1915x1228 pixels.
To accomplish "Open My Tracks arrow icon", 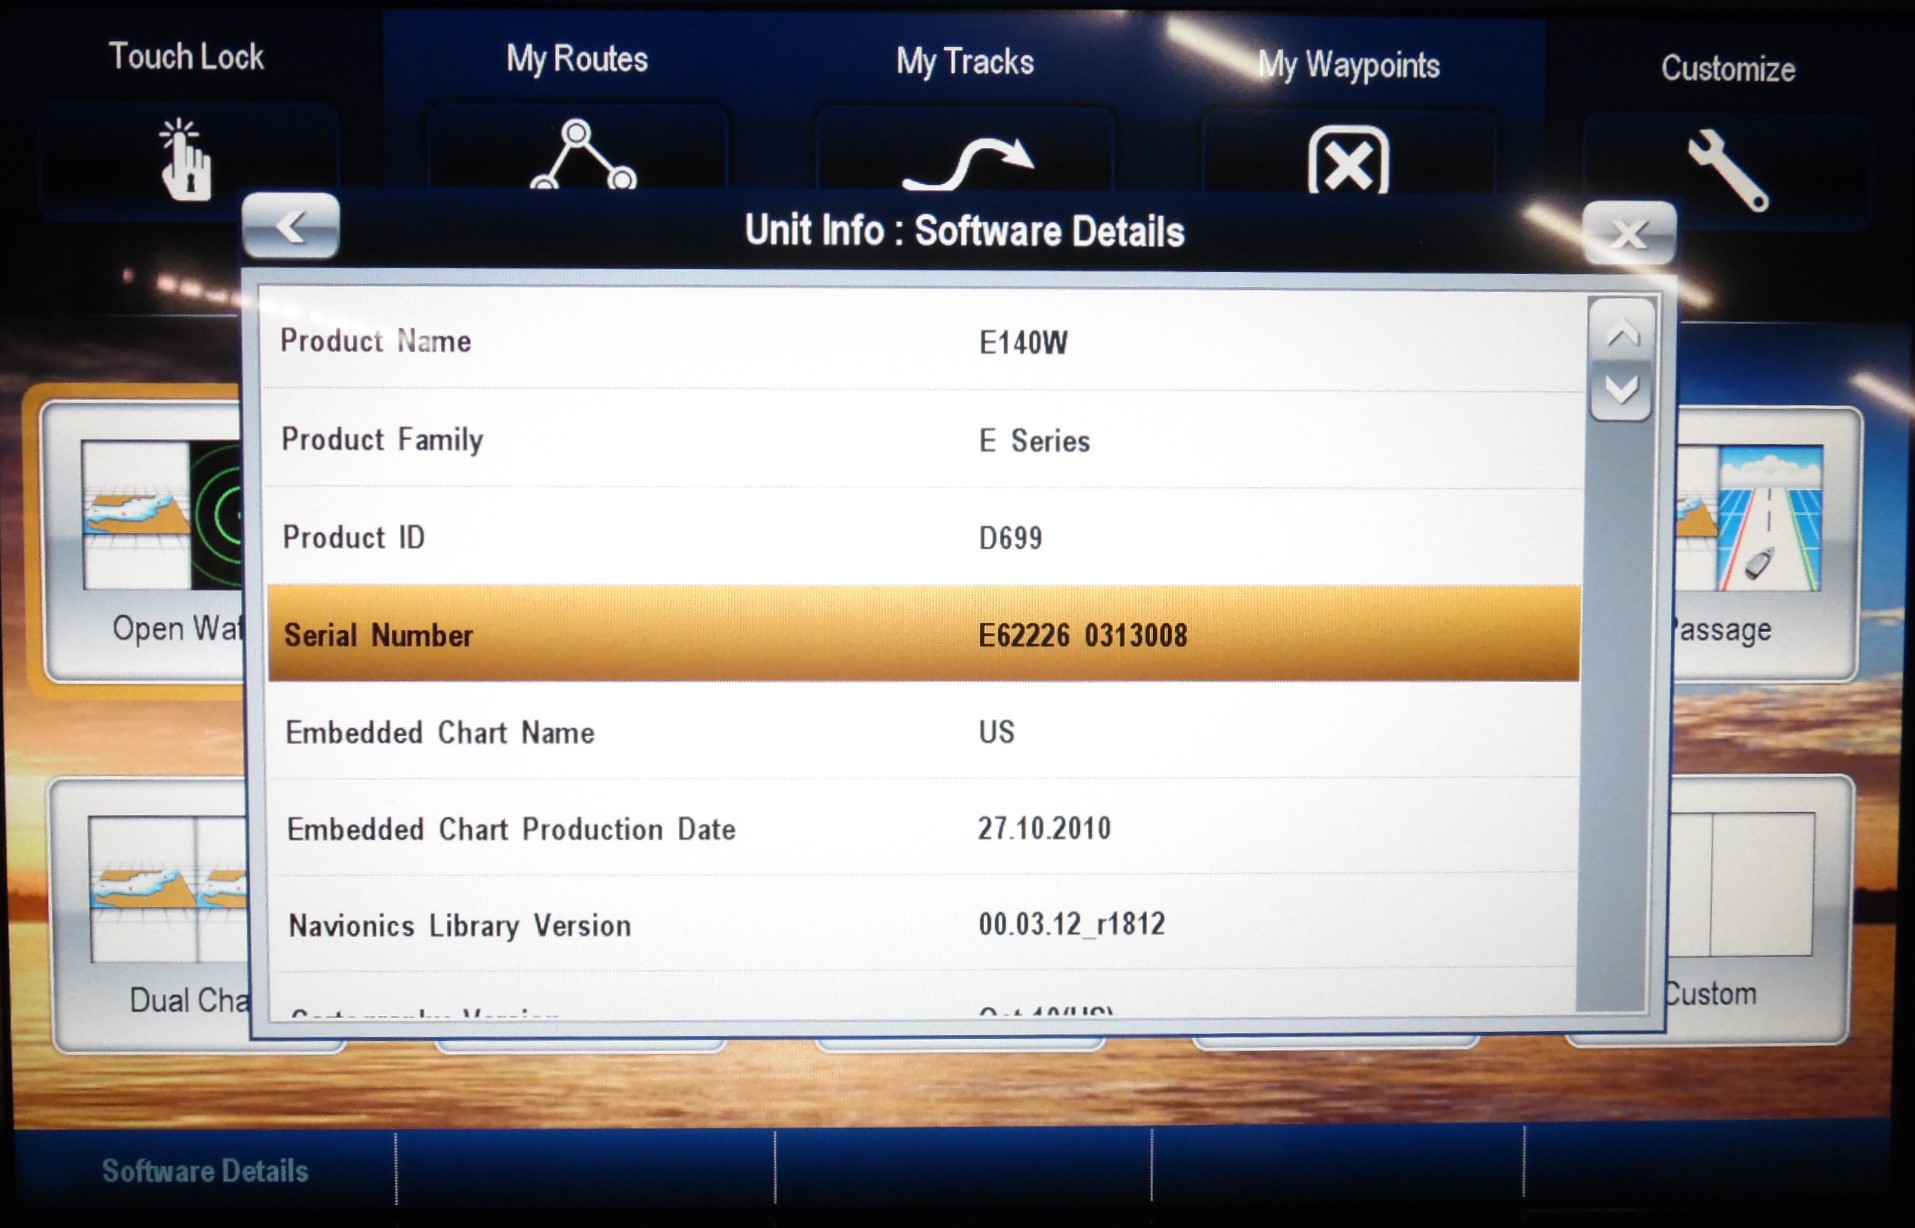I will [x=967, y=162].
